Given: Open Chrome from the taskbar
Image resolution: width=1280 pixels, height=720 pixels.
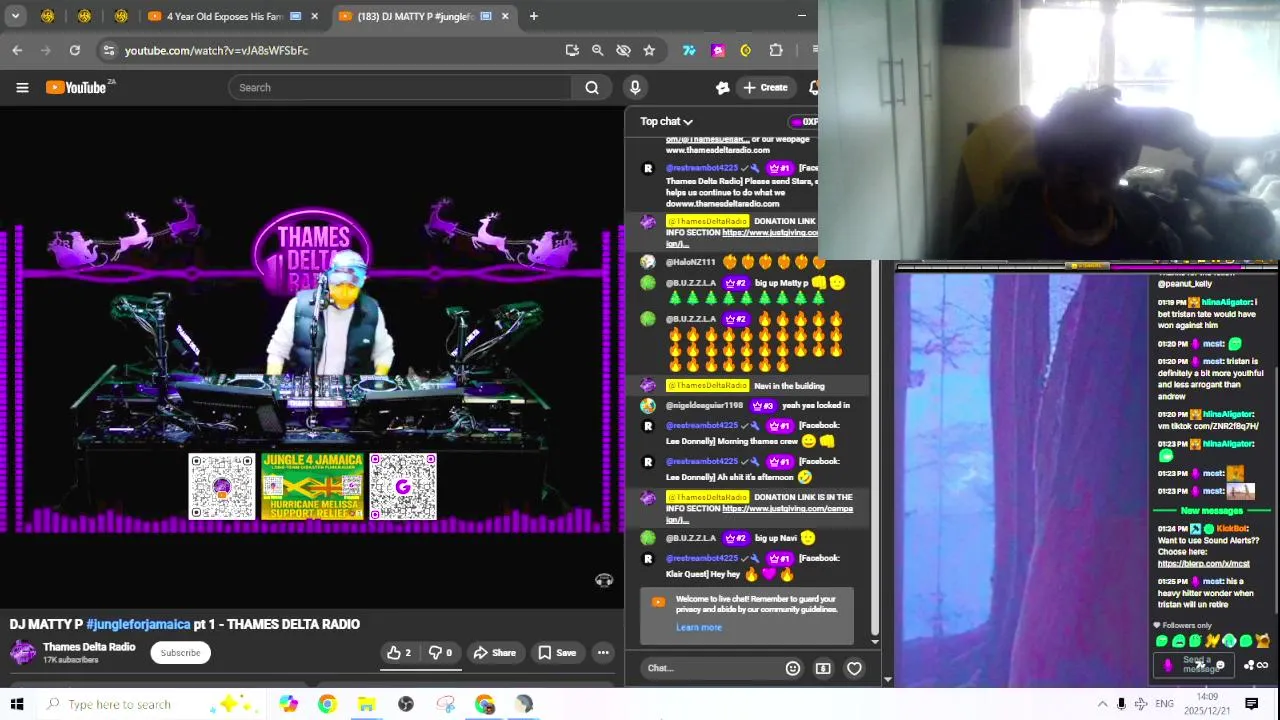Looking at the screenshot, I should click(x=327, y=704).
